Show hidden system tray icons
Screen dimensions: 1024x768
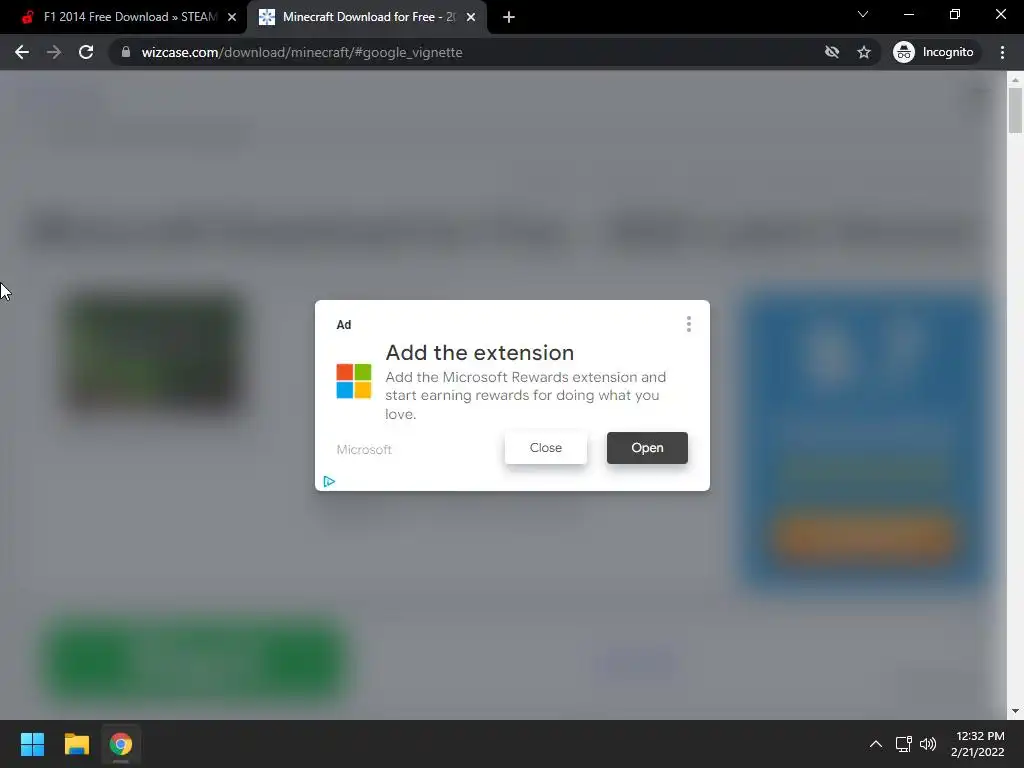coord(876,744)
